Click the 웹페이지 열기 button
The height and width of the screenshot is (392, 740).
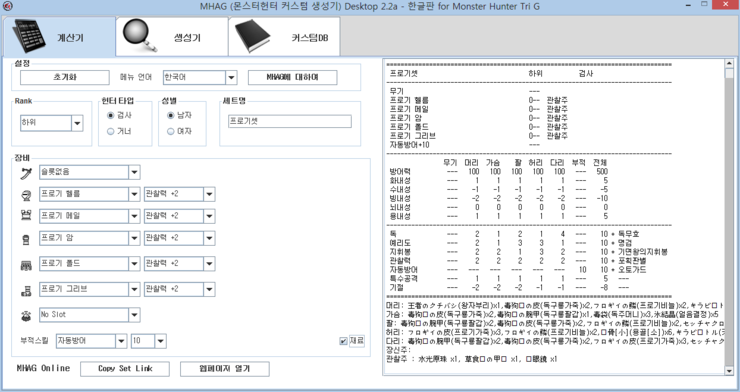click(225, 369)
